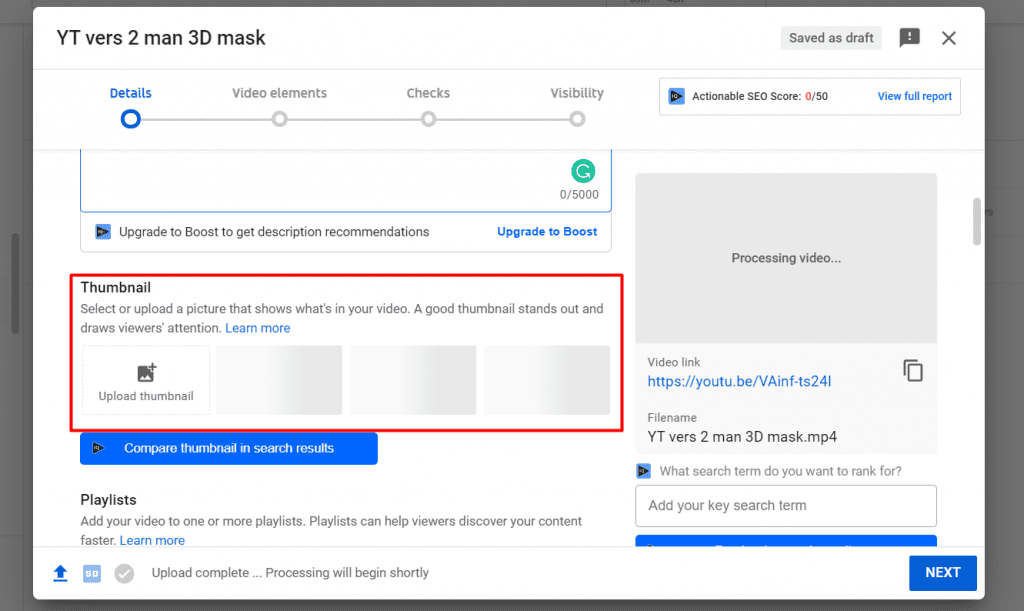Click the NEXT button
The height and width of the screenshot is (611, 1024).
tap(942, 572)
